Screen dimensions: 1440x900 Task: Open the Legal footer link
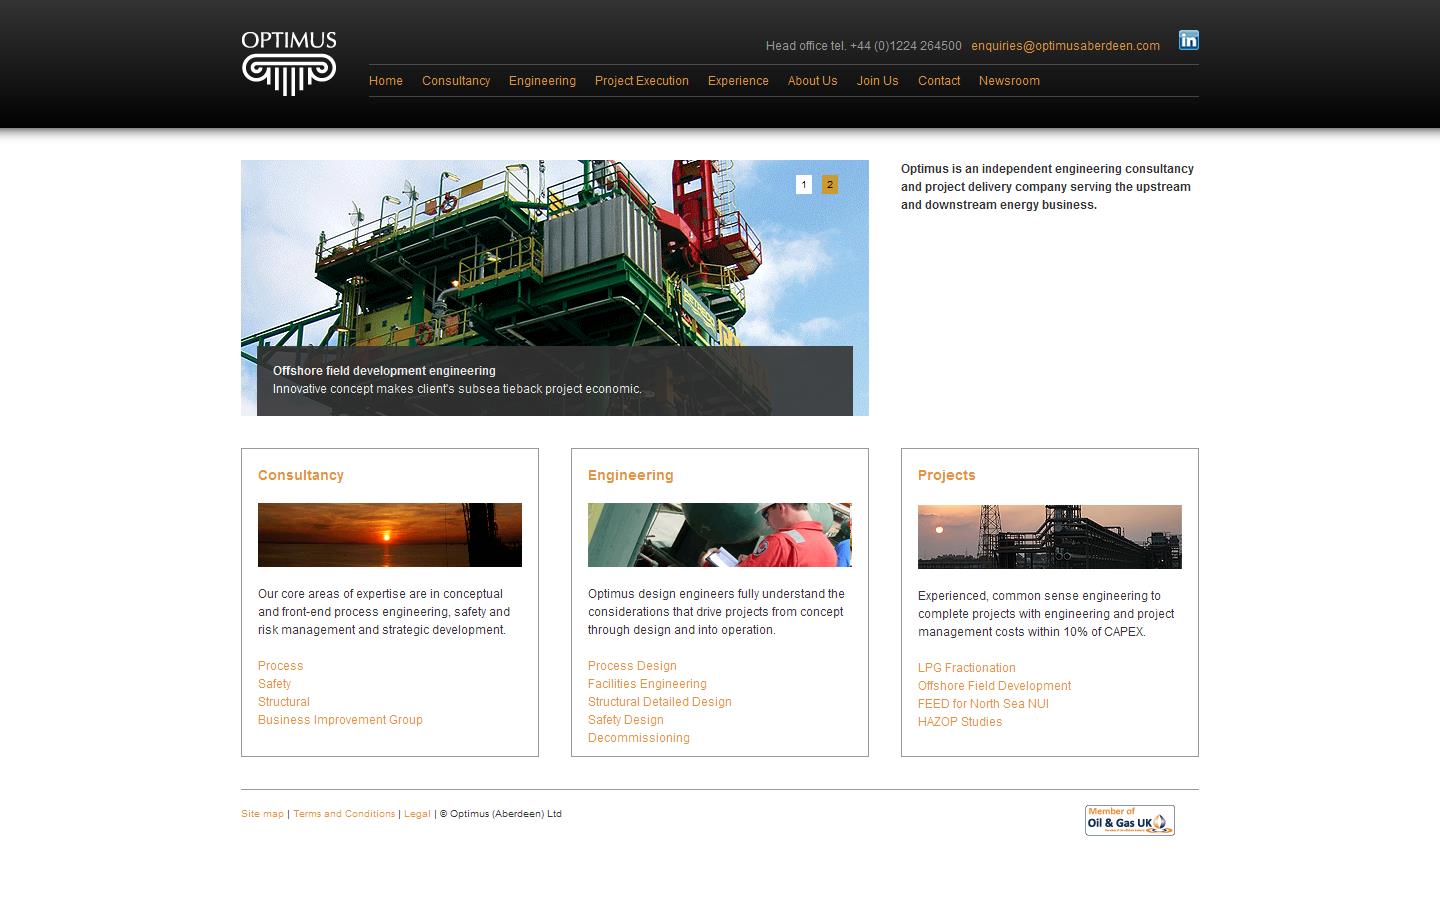(x=417, y=814)
